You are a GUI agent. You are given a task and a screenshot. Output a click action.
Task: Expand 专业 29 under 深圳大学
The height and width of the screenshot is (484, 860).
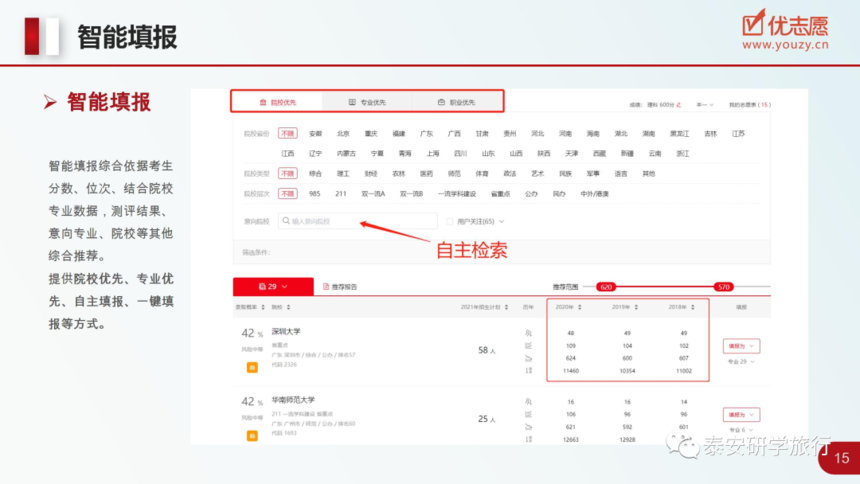740,362
